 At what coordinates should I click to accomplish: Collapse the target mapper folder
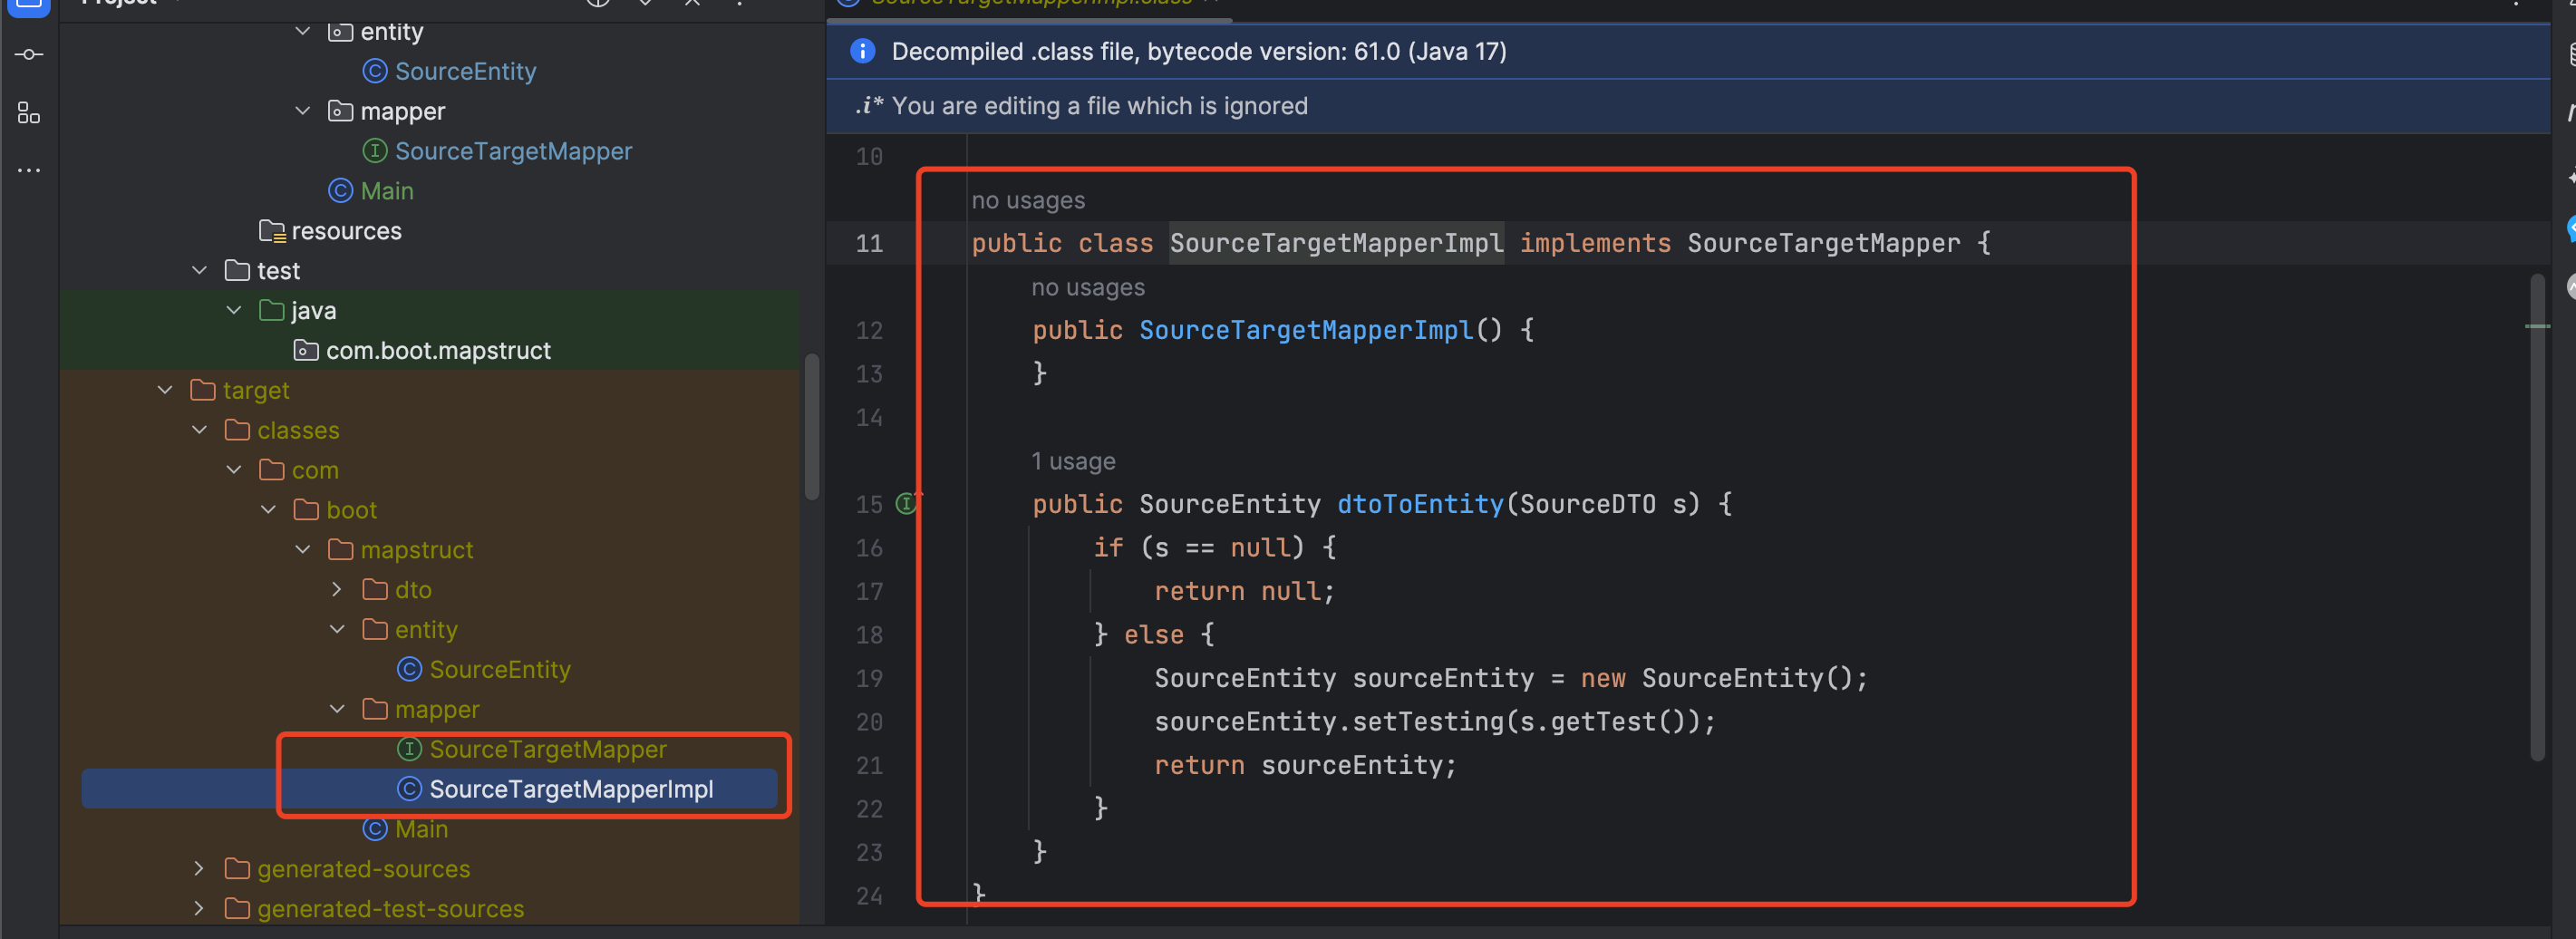(337, 709)
